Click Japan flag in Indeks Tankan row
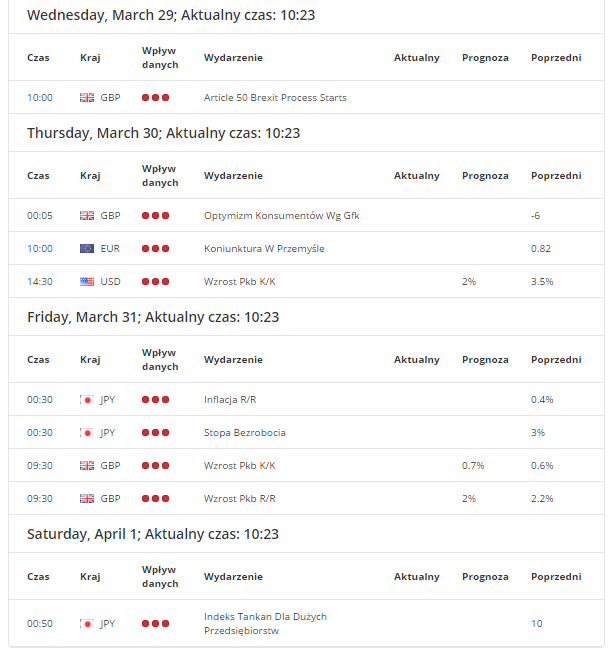This screenshot has height=654, width=616. pyautogui.click(x=87, y=624)
